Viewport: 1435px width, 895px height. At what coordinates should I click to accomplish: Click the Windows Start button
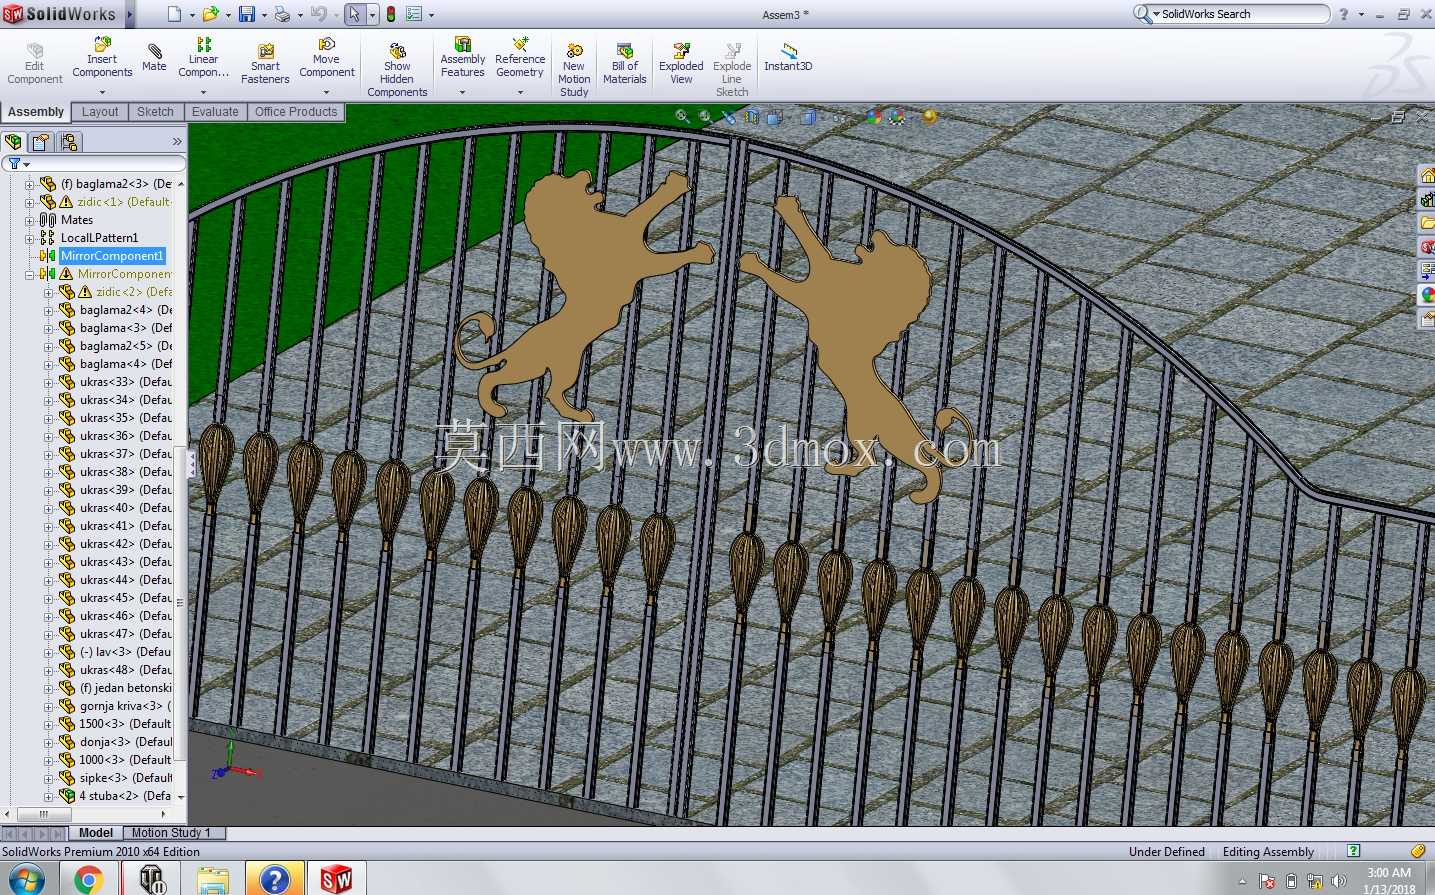coord(25,880)
